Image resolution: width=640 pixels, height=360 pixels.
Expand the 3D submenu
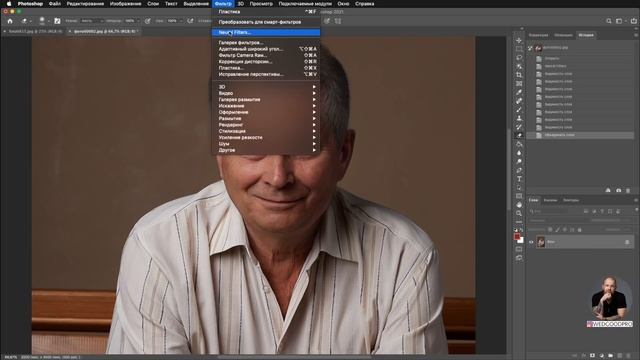[266, 87]
